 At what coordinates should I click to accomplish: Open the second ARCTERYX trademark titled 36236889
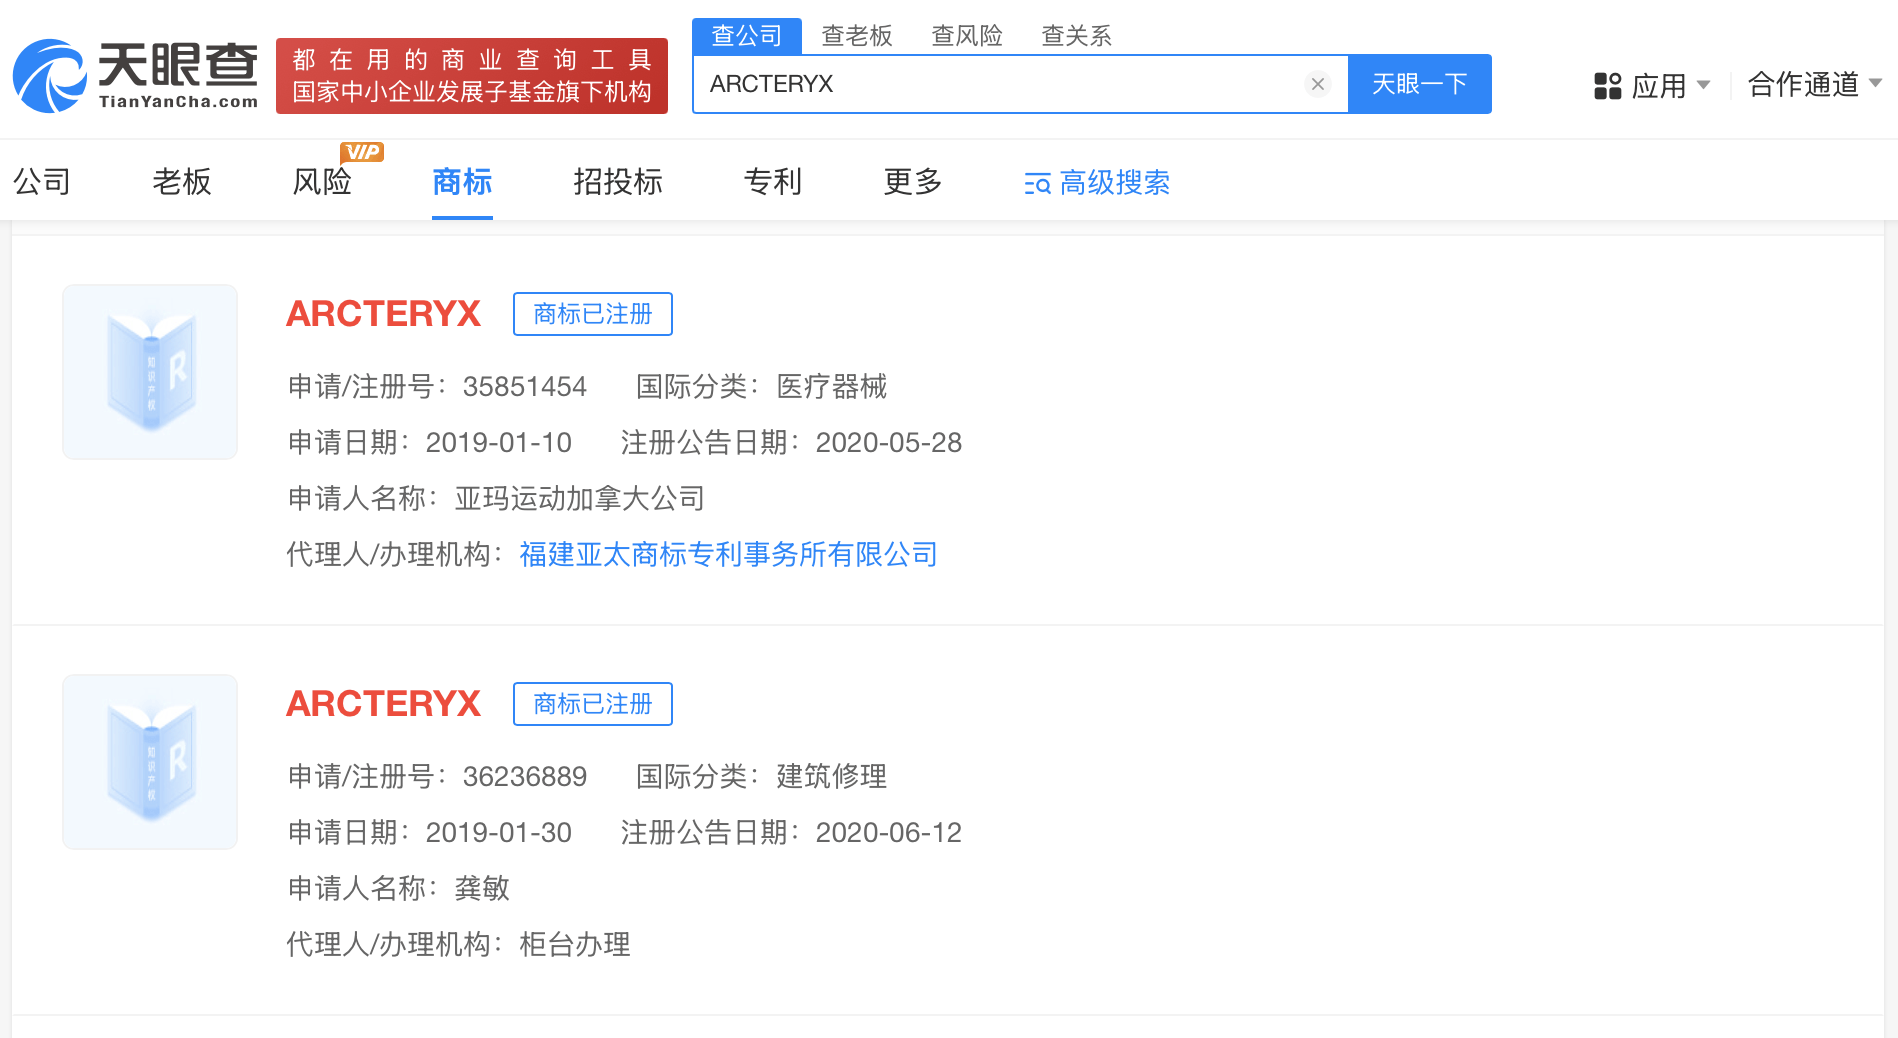(x=384, y=704)
